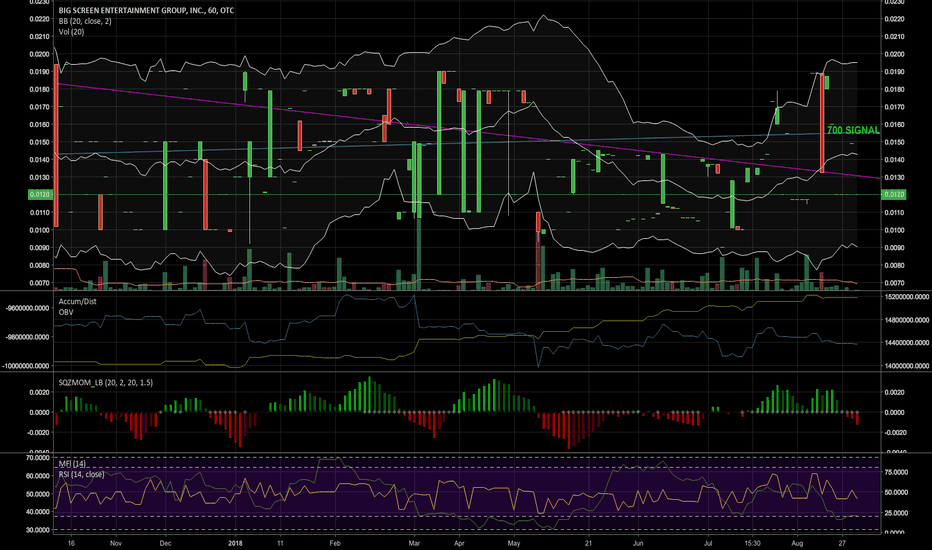
Task: Click the 14400000.0000 value on OBV scale
Action: pos(907,343)
